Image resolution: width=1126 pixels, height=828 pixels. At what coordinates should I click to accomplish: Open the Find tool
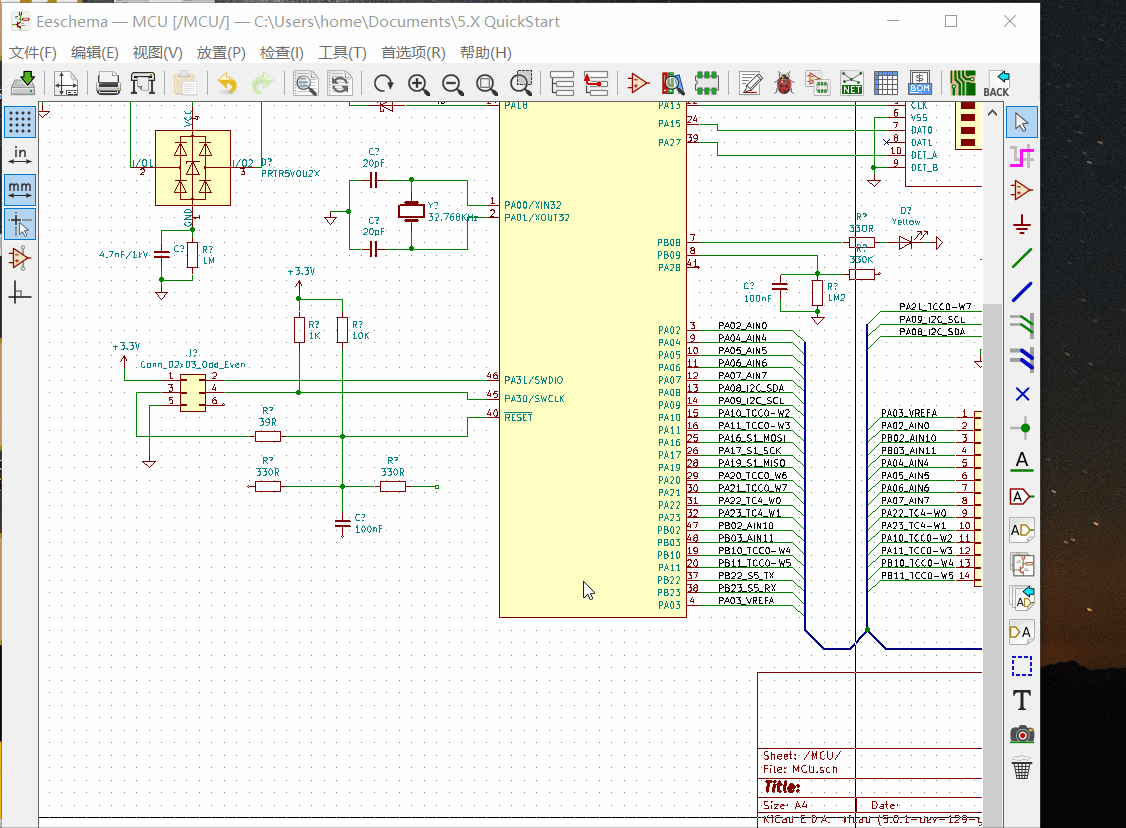(x=306, y=83)
